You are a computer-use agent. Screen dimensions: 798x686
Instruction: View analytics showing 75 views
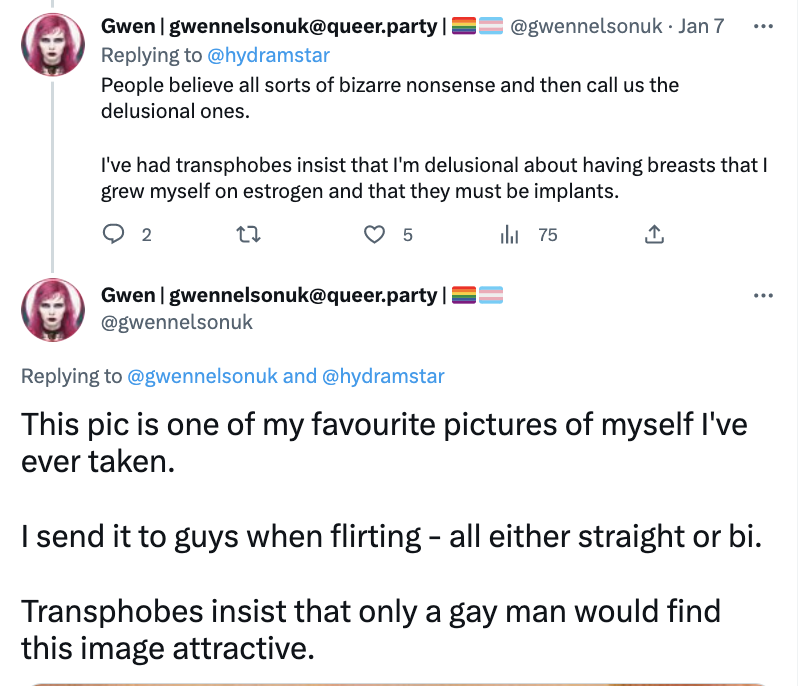[509, 235]
